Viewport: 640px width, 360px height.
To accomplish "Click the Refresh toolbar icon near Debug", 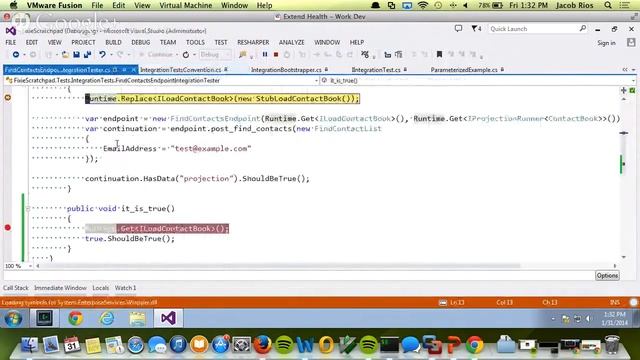I will coord(186,55).
